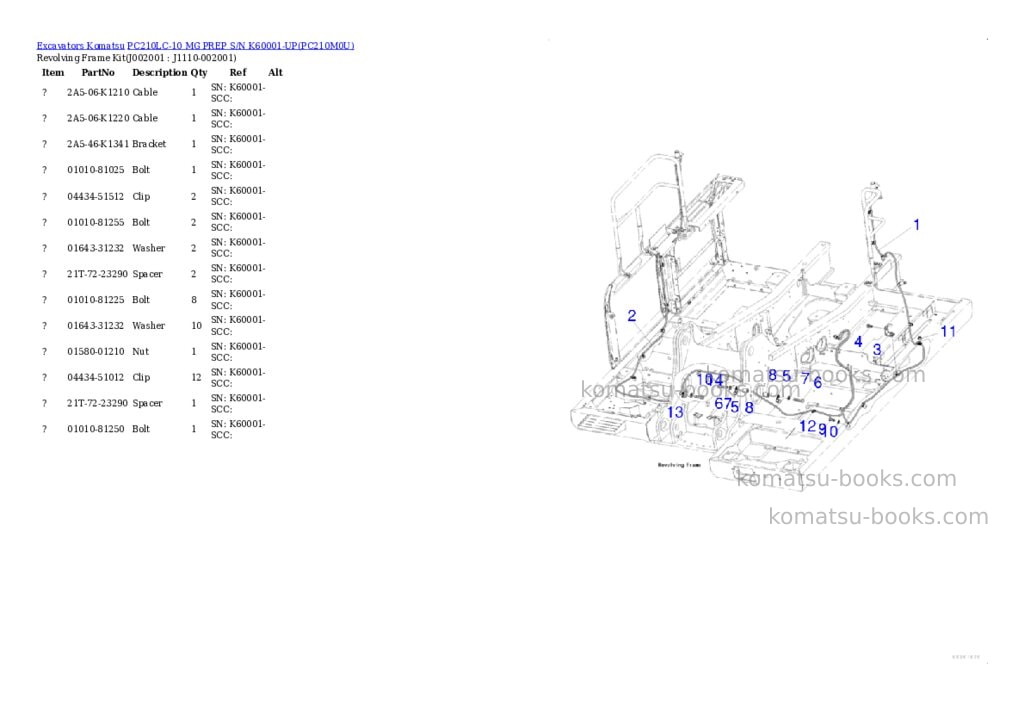Click the Item column header
The width and height of the screenshot is (1024, 725).
pyautogui.click(x=53, y=72)
